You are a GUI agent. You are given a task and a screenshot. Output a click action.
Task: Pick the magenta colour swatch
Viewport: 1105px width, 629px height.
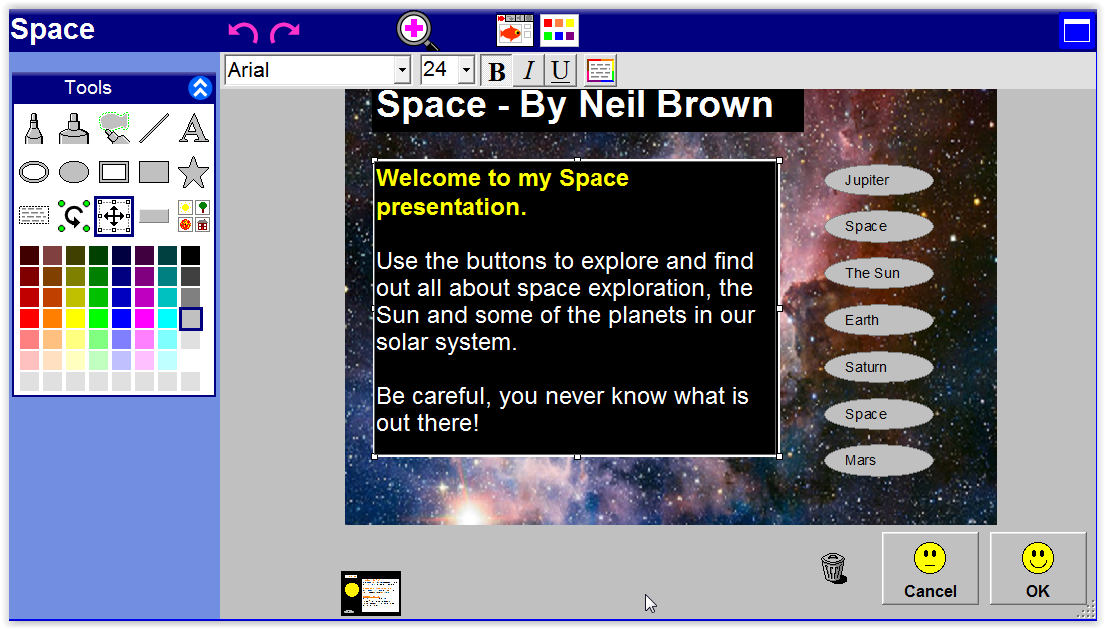click(144, 319)
